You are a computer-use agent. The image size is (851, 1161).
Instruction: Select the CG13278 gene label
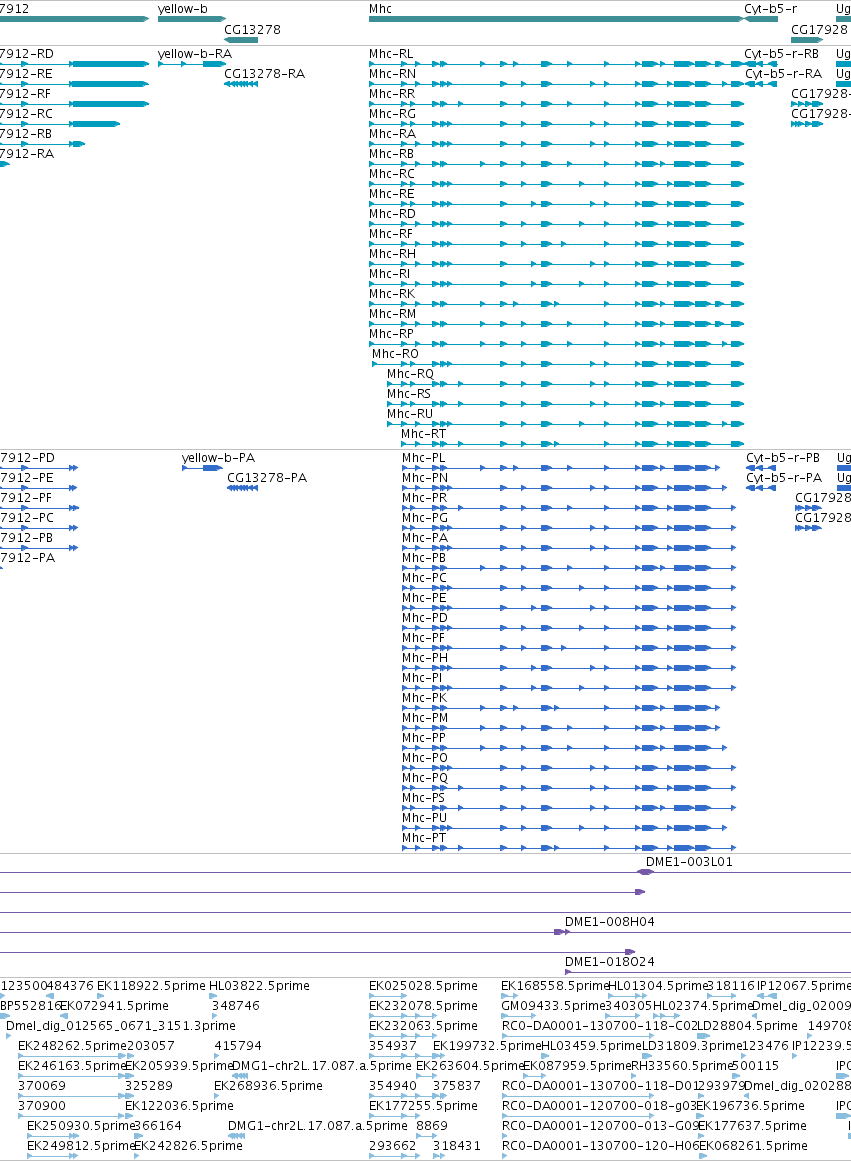tap(252, 30)
